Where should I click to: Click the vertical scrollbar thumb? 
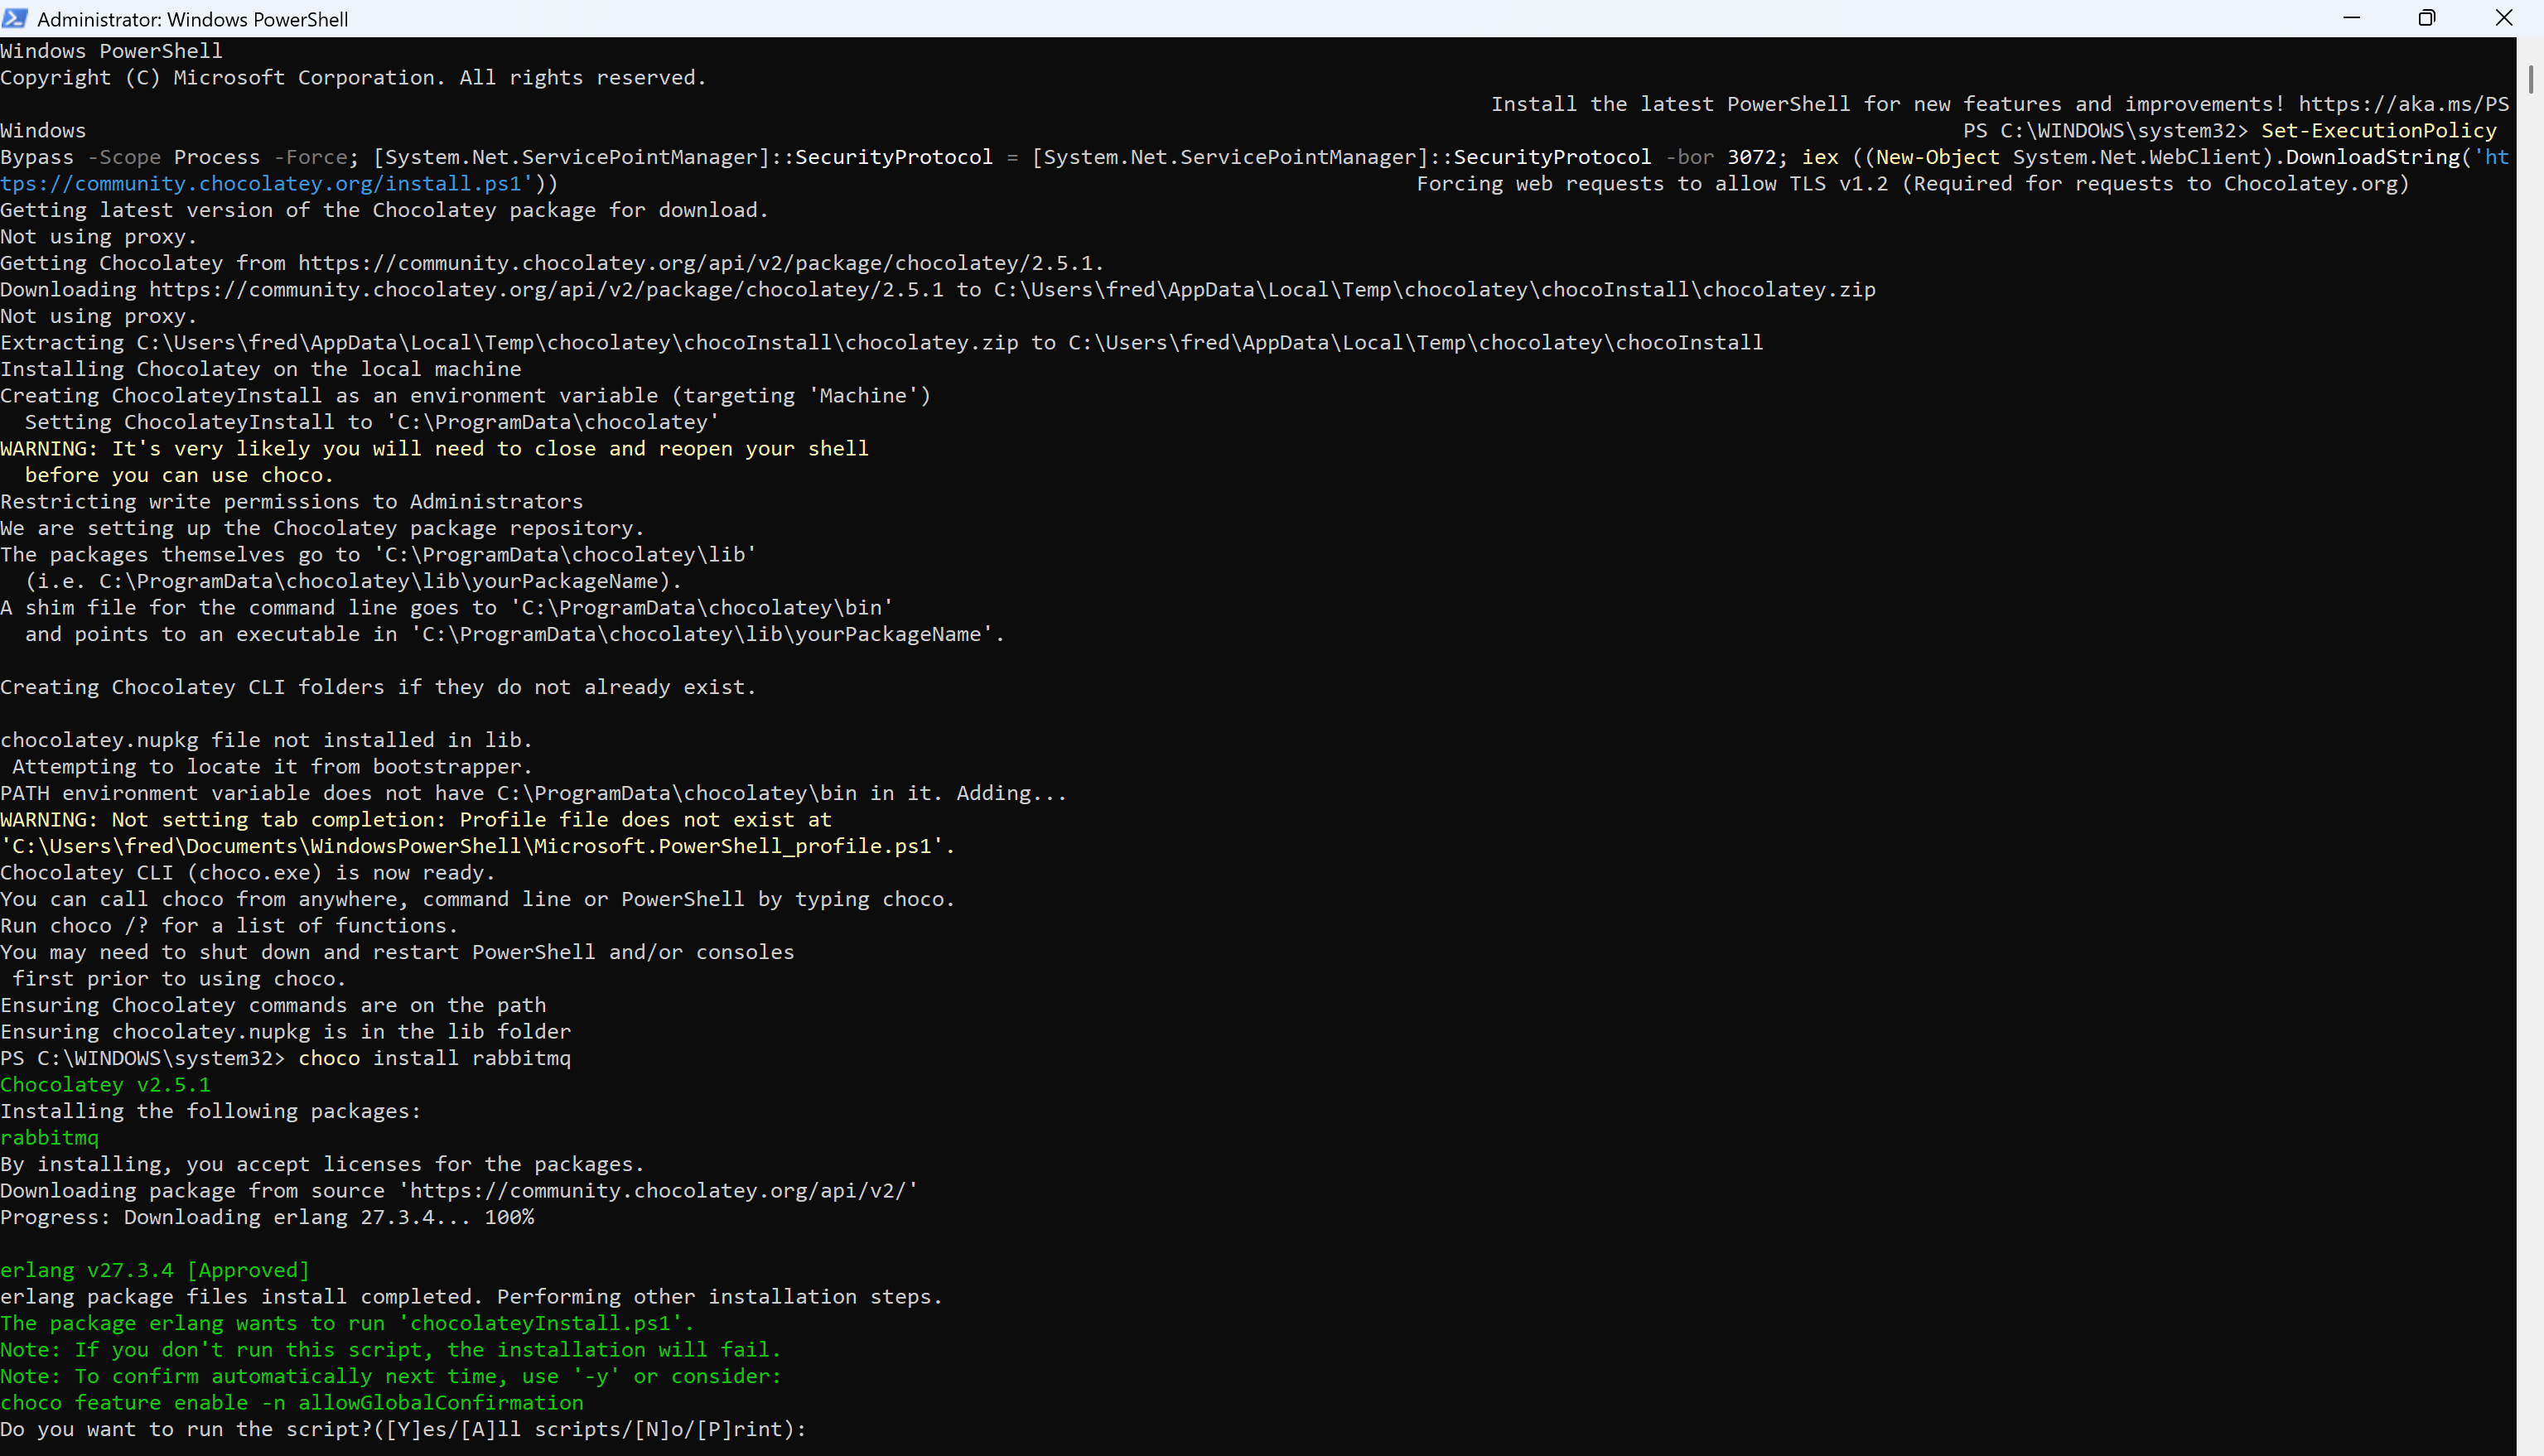pos(2530,78)
